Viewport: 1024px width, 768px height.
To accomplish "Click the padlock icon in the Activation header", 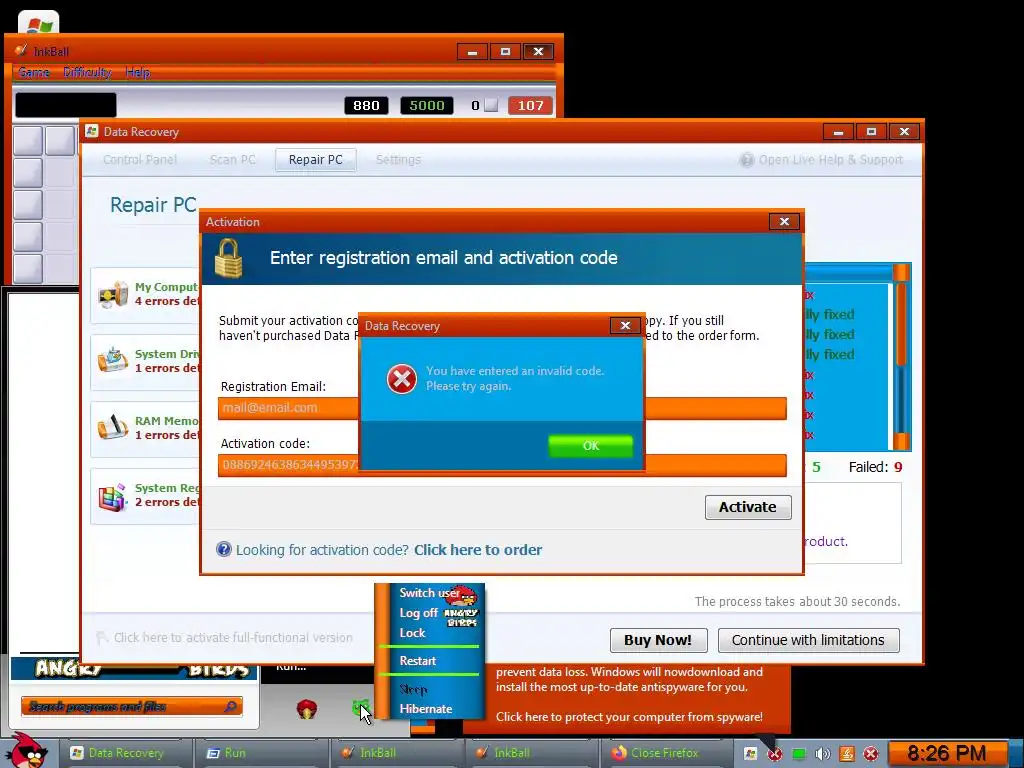I will 229,258.
